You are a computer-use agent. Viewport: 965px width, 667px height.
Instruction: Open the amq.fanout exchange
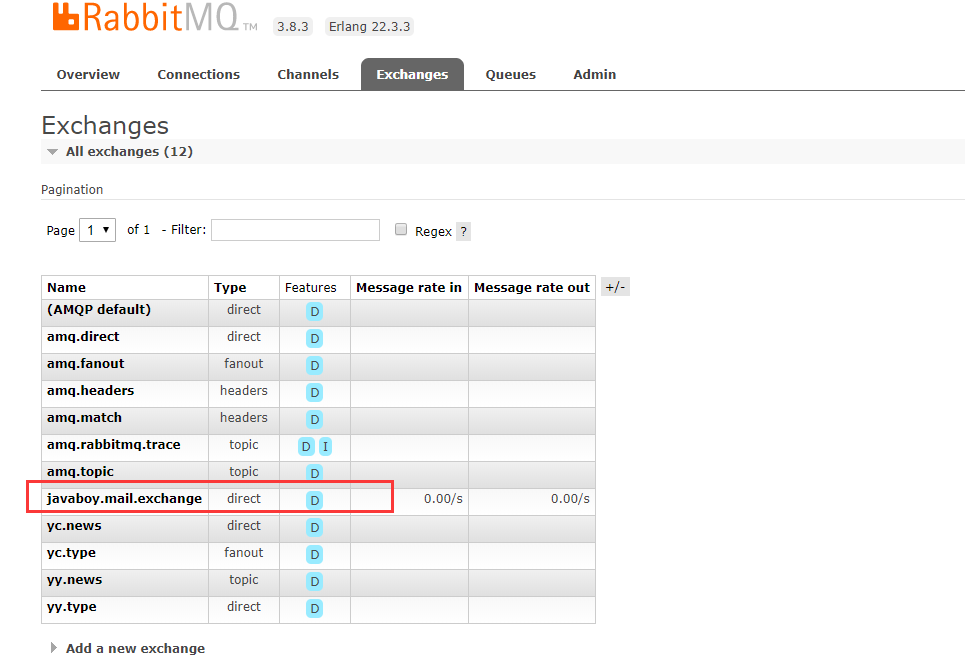pos(86,364)
